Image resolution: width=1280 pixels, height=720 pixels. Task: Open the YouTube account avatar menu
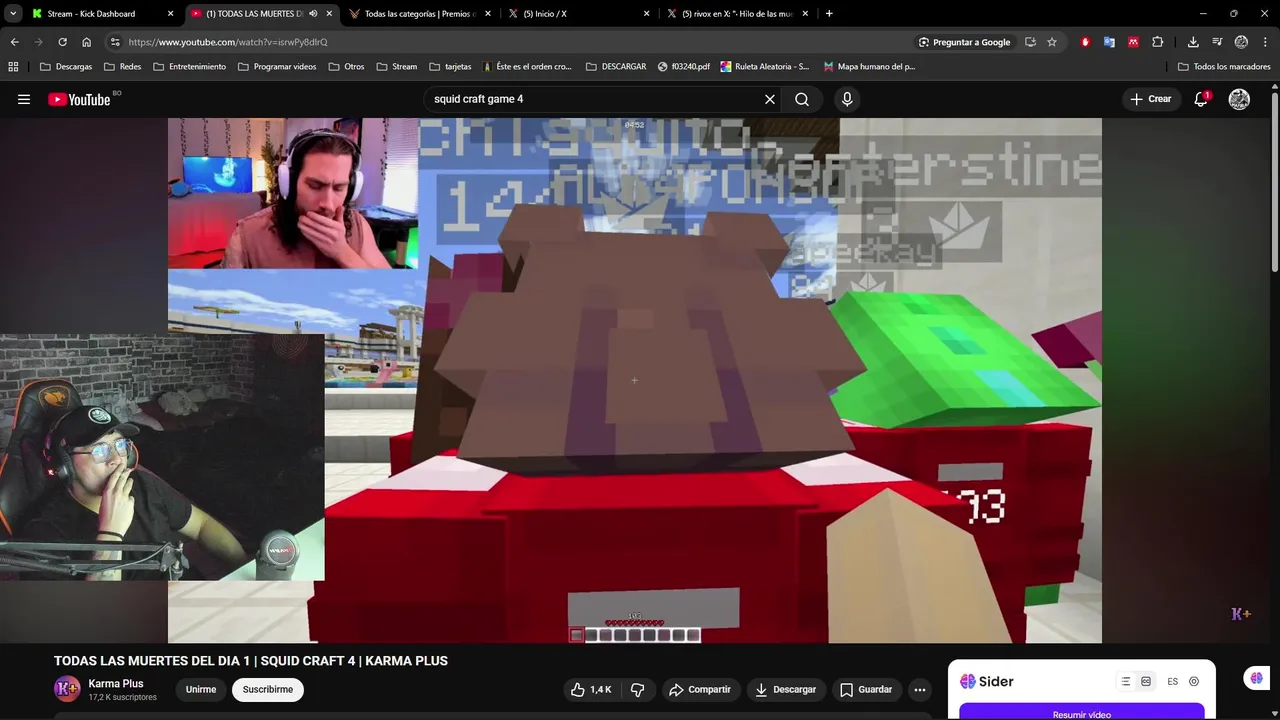click(1239, 99)
